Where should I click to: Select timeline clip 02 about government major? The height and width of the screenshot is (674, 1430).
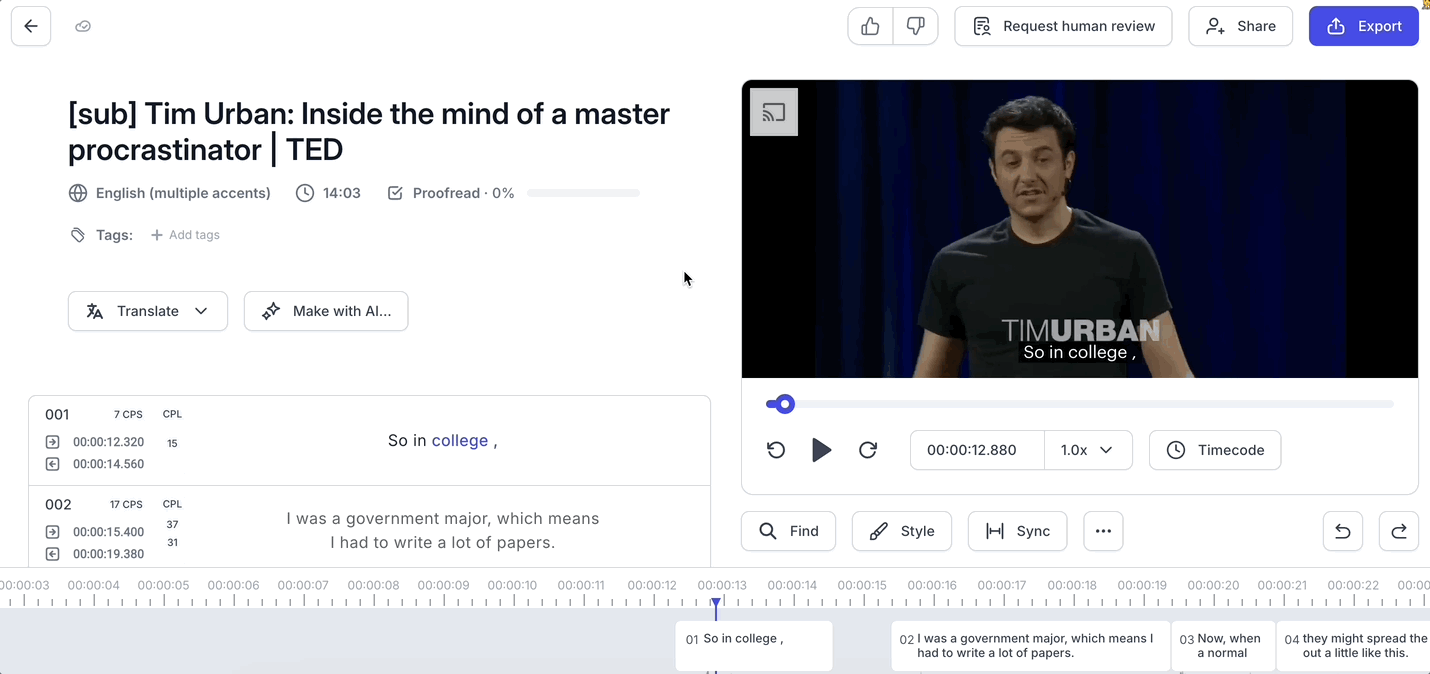click(1031, 646)
